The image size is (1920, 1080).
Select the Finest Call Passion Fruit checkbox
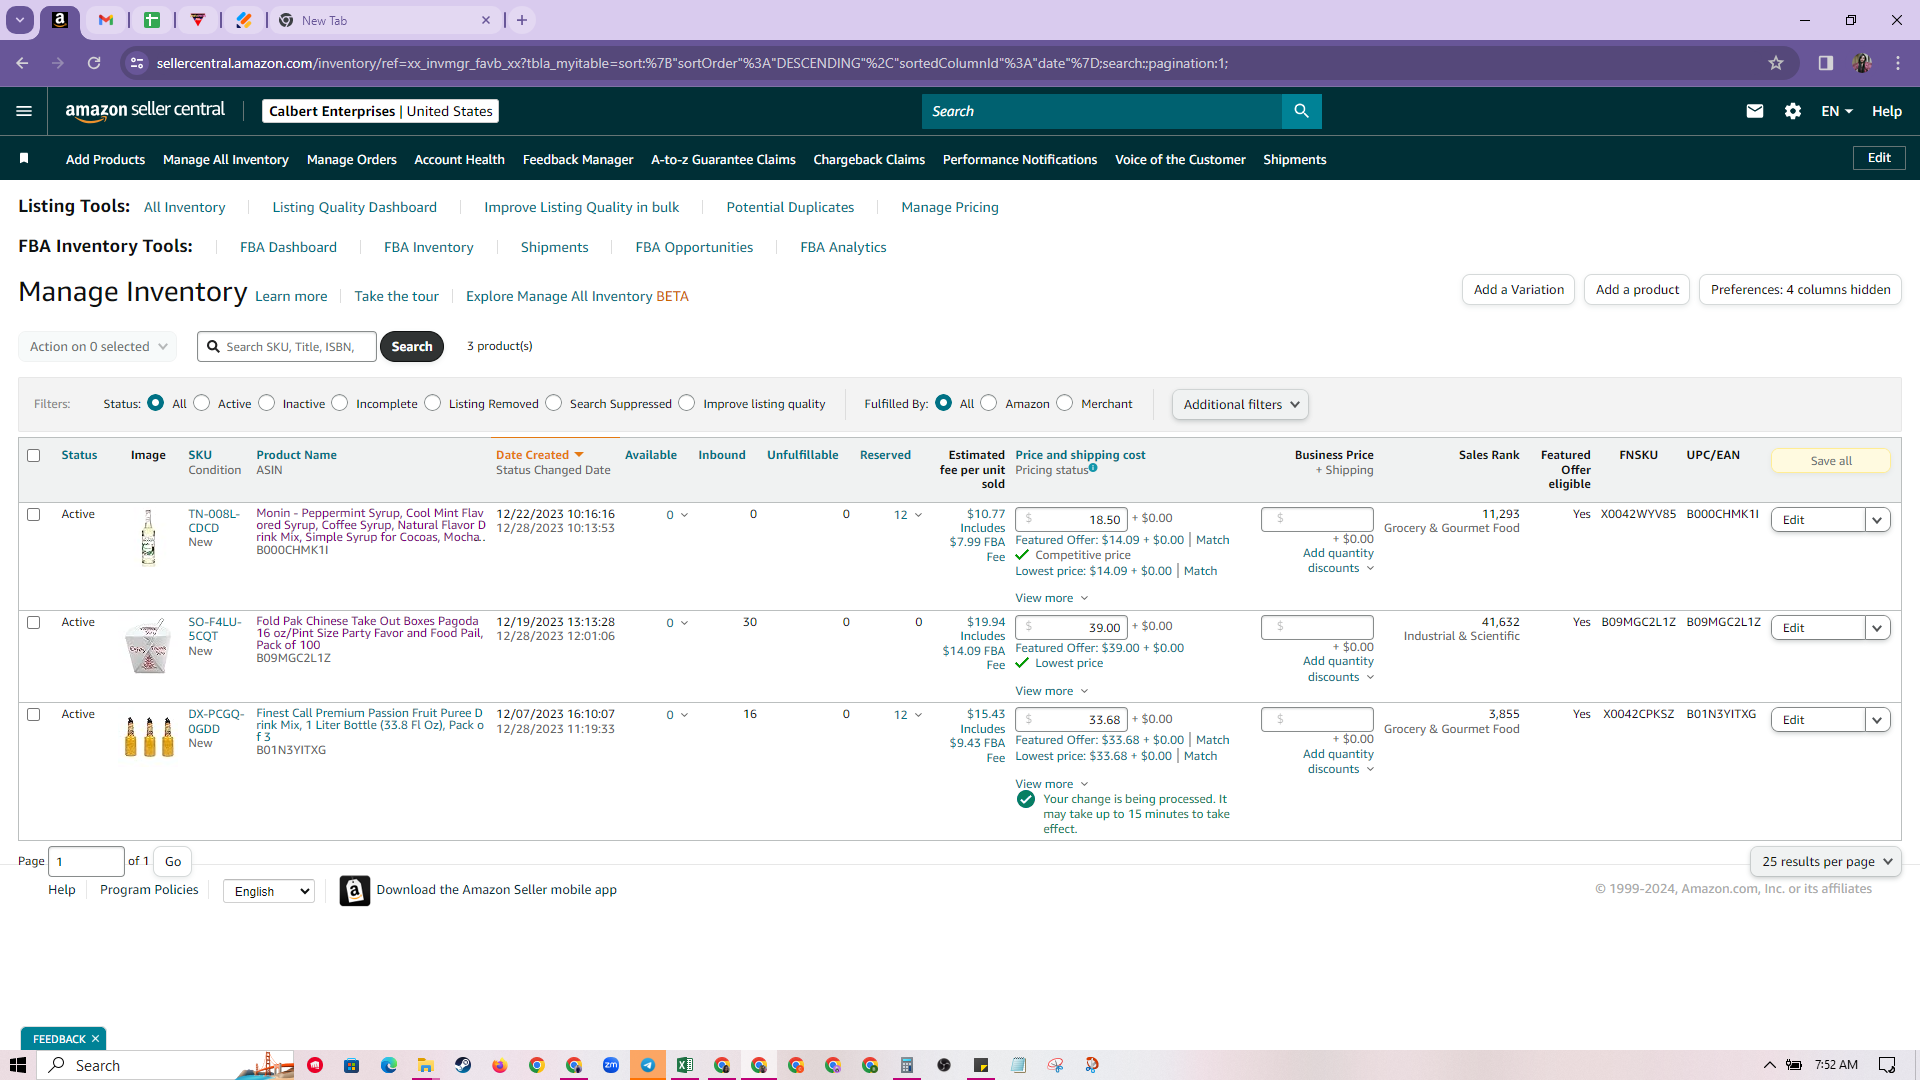[33, 714]
